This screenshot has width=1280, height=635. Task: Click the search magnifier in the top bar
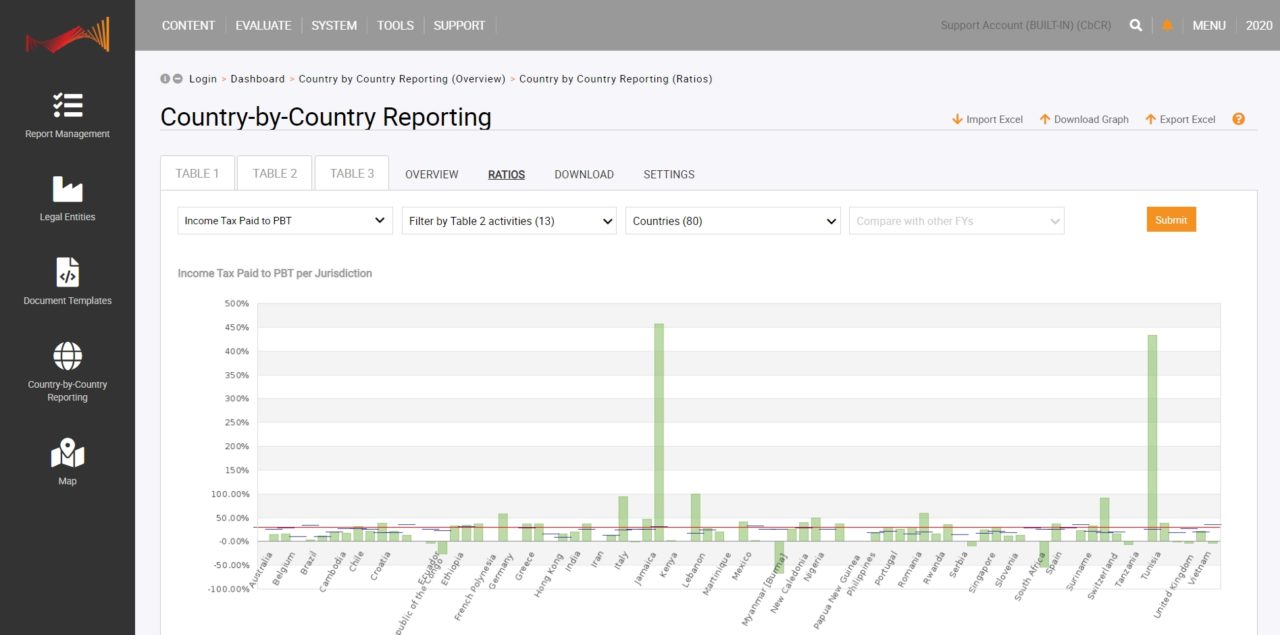pyautogui.click(x=1135, y=25)
